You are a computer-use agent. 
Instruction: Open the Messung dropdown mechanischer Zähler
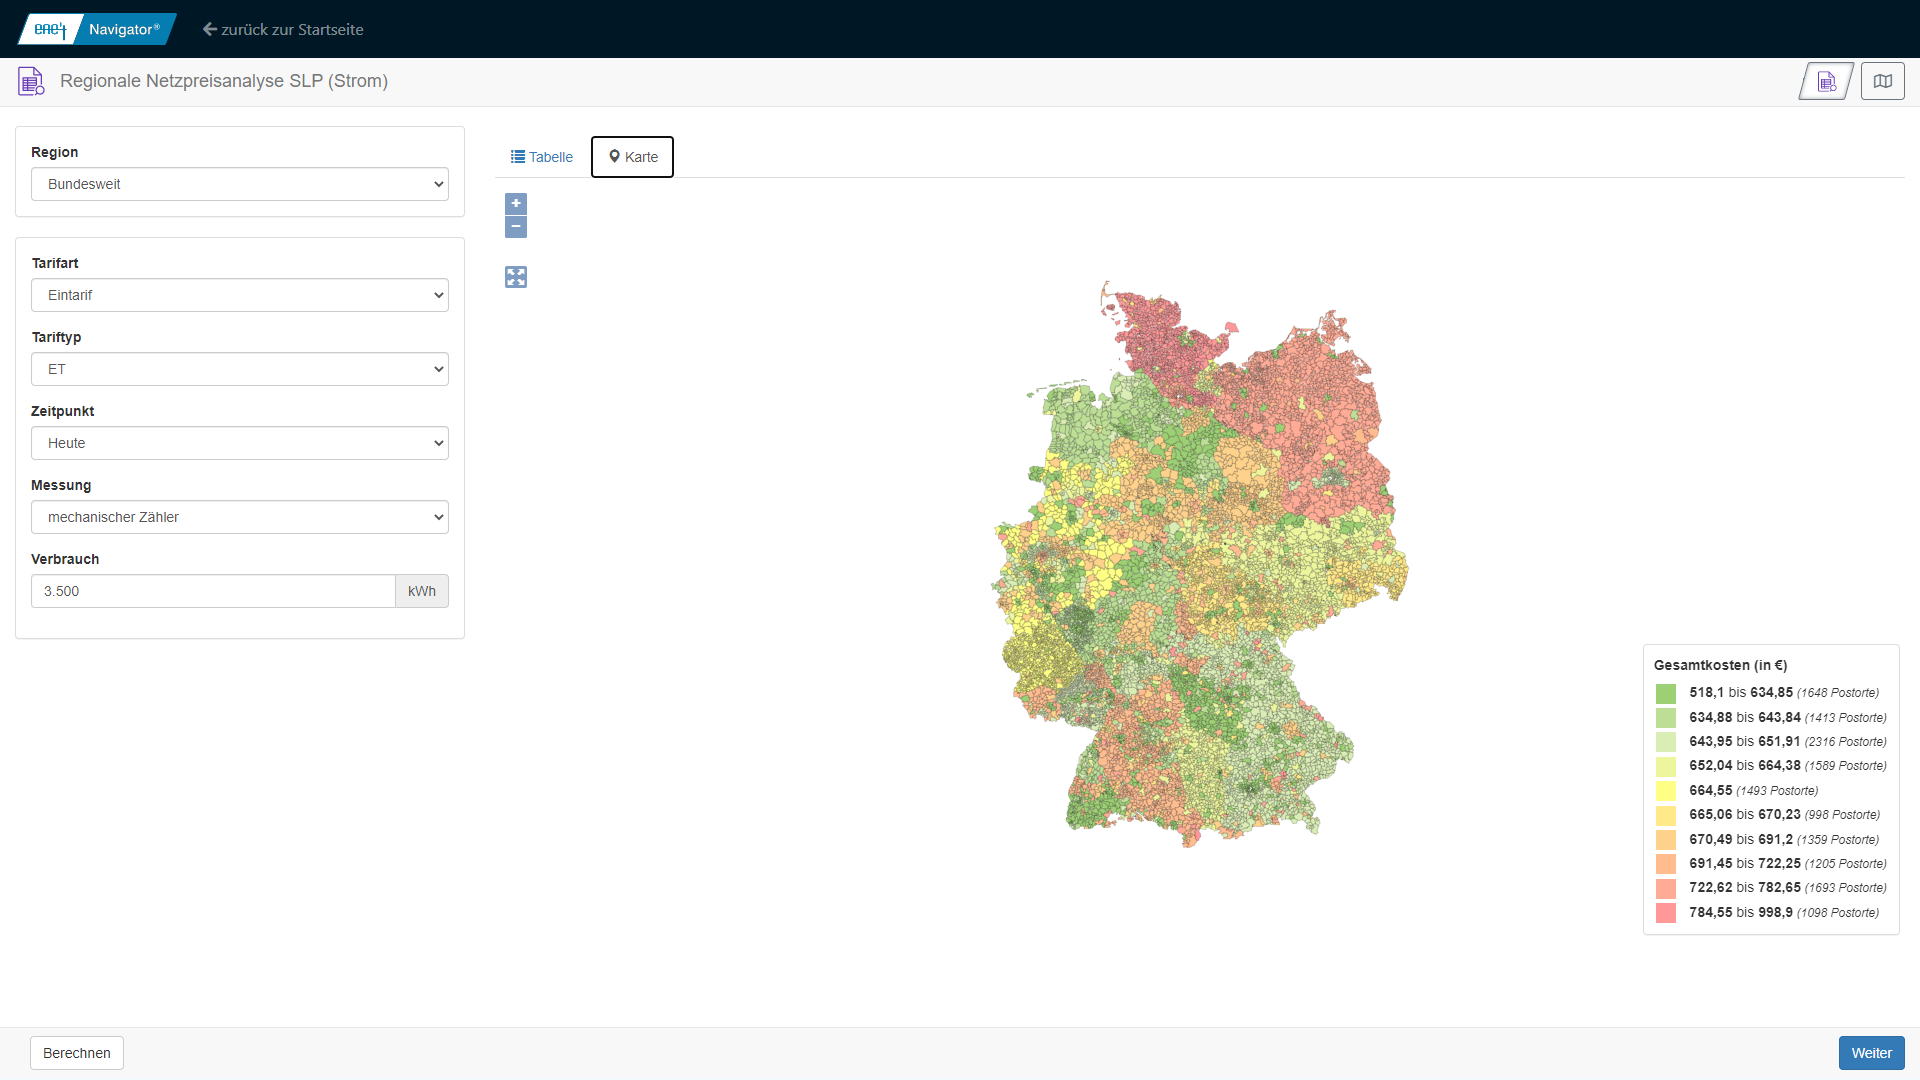[240, 517]
